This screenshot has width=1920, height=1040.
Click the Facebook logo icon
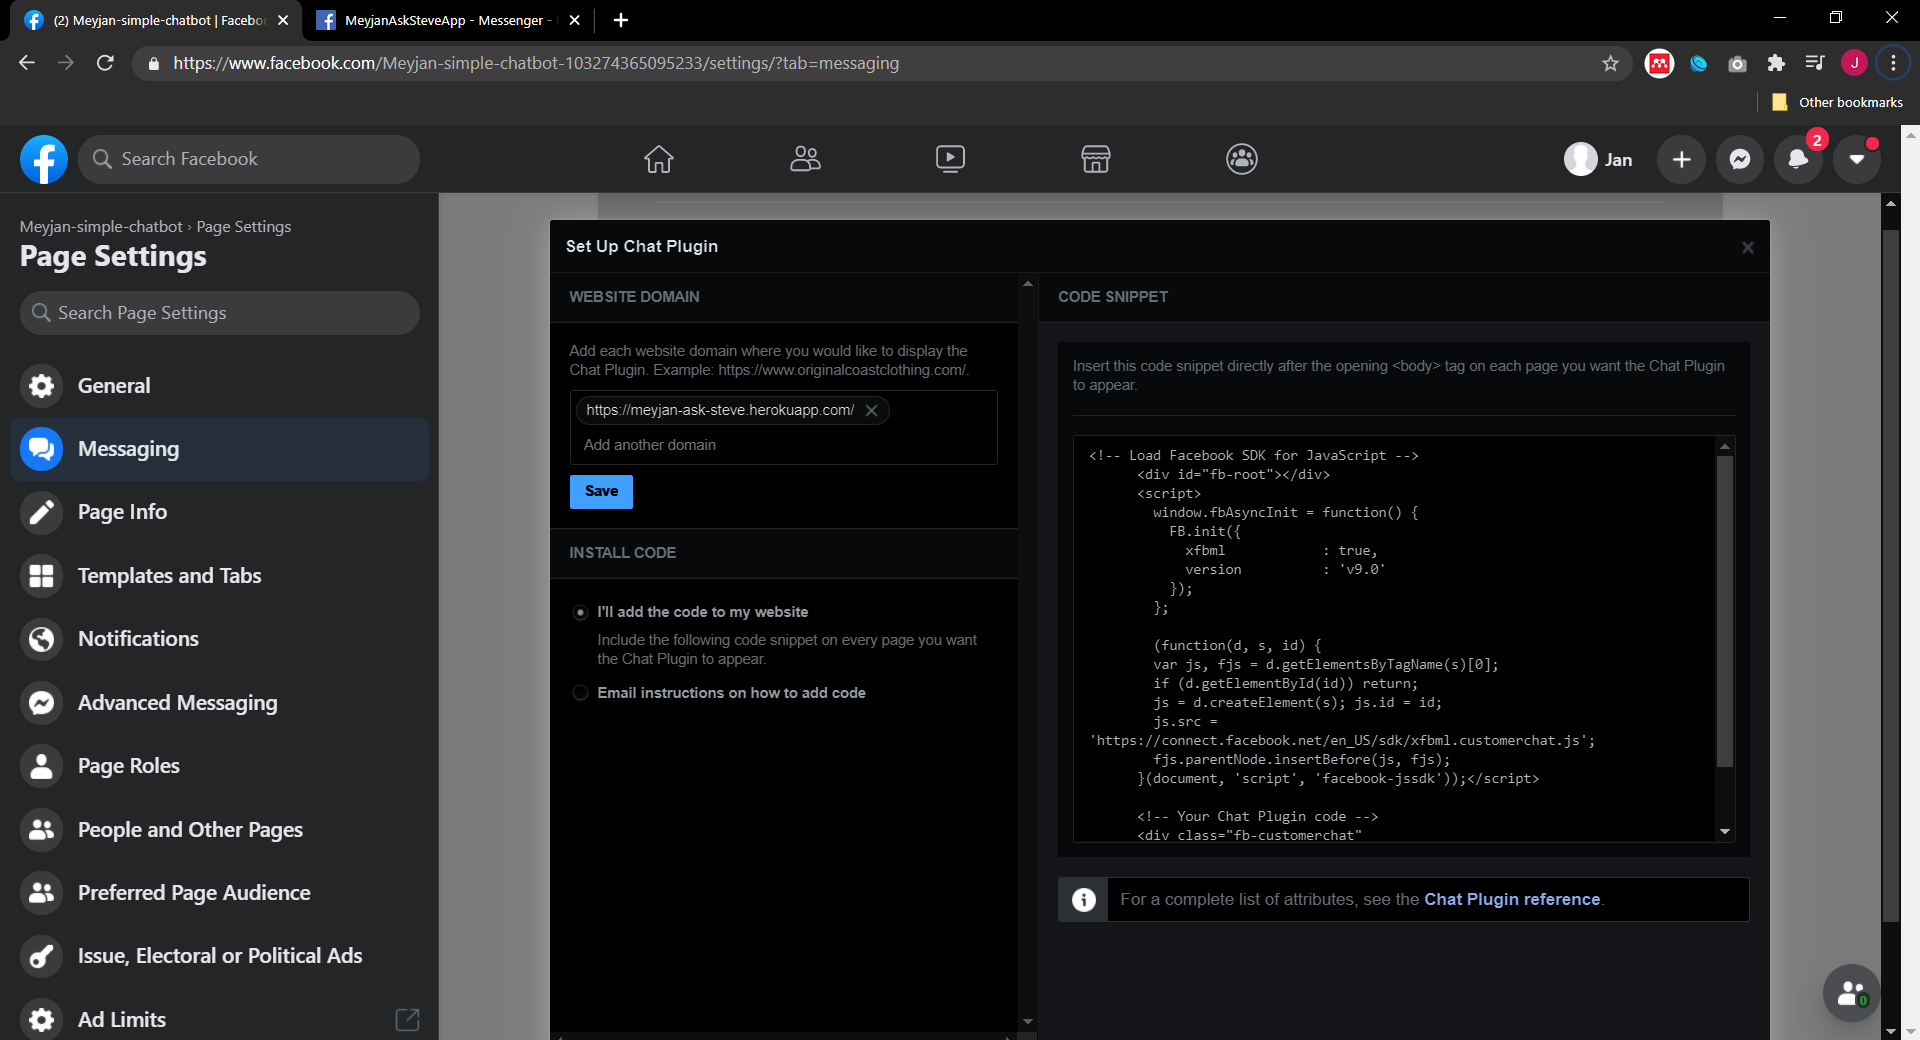coord(44,159)
